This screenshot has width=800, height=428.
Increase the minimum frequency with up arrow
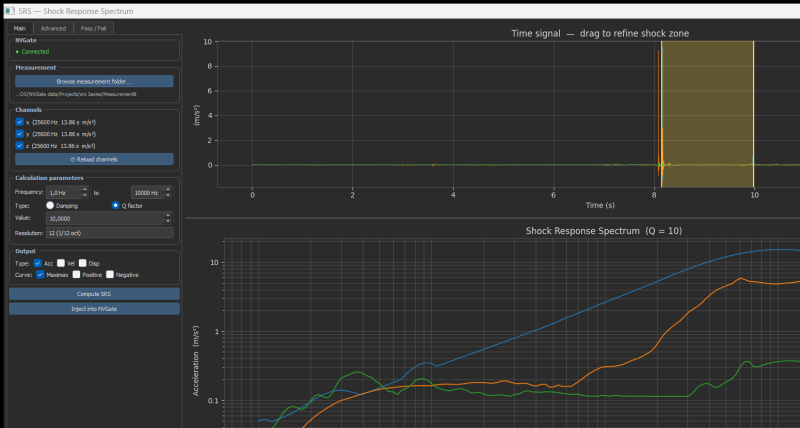point(85,189)
